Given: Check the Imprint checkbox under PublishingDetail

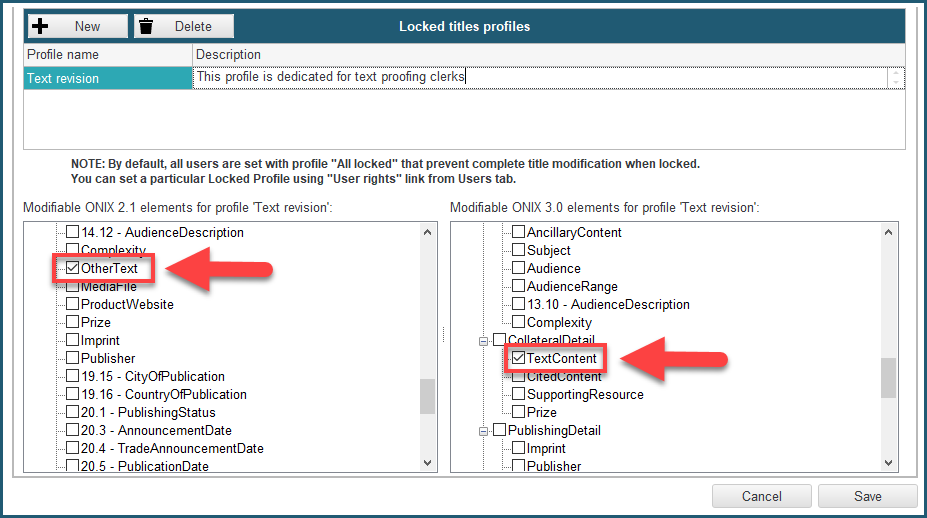Looking at the screenshot, I should (x=518, y=448).
